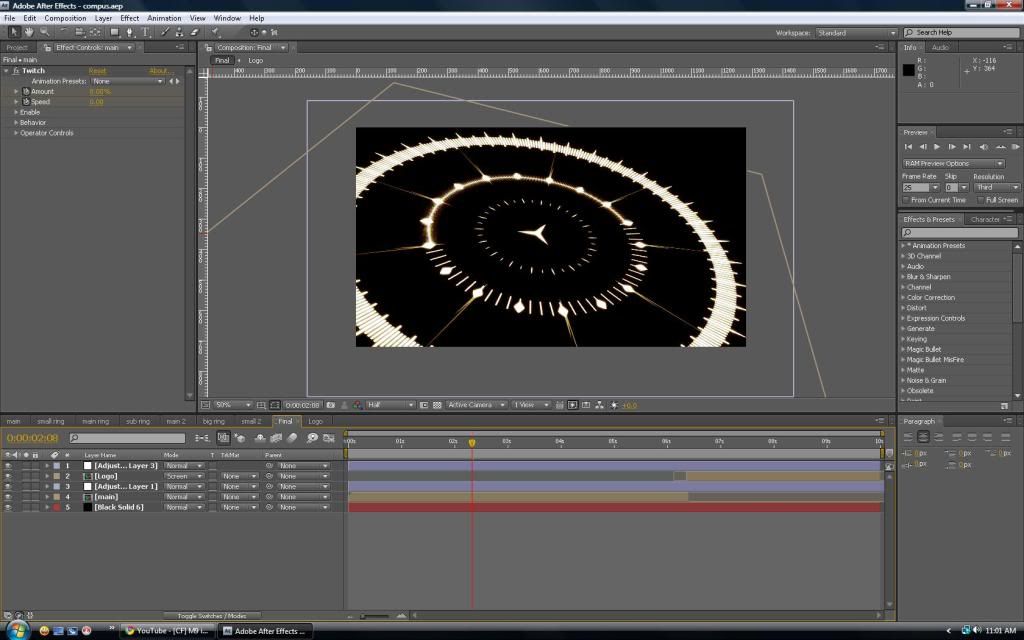The image size is (1024, 640).
Task: Enable the From Current Time checkbox
Action: pos(906,200)
